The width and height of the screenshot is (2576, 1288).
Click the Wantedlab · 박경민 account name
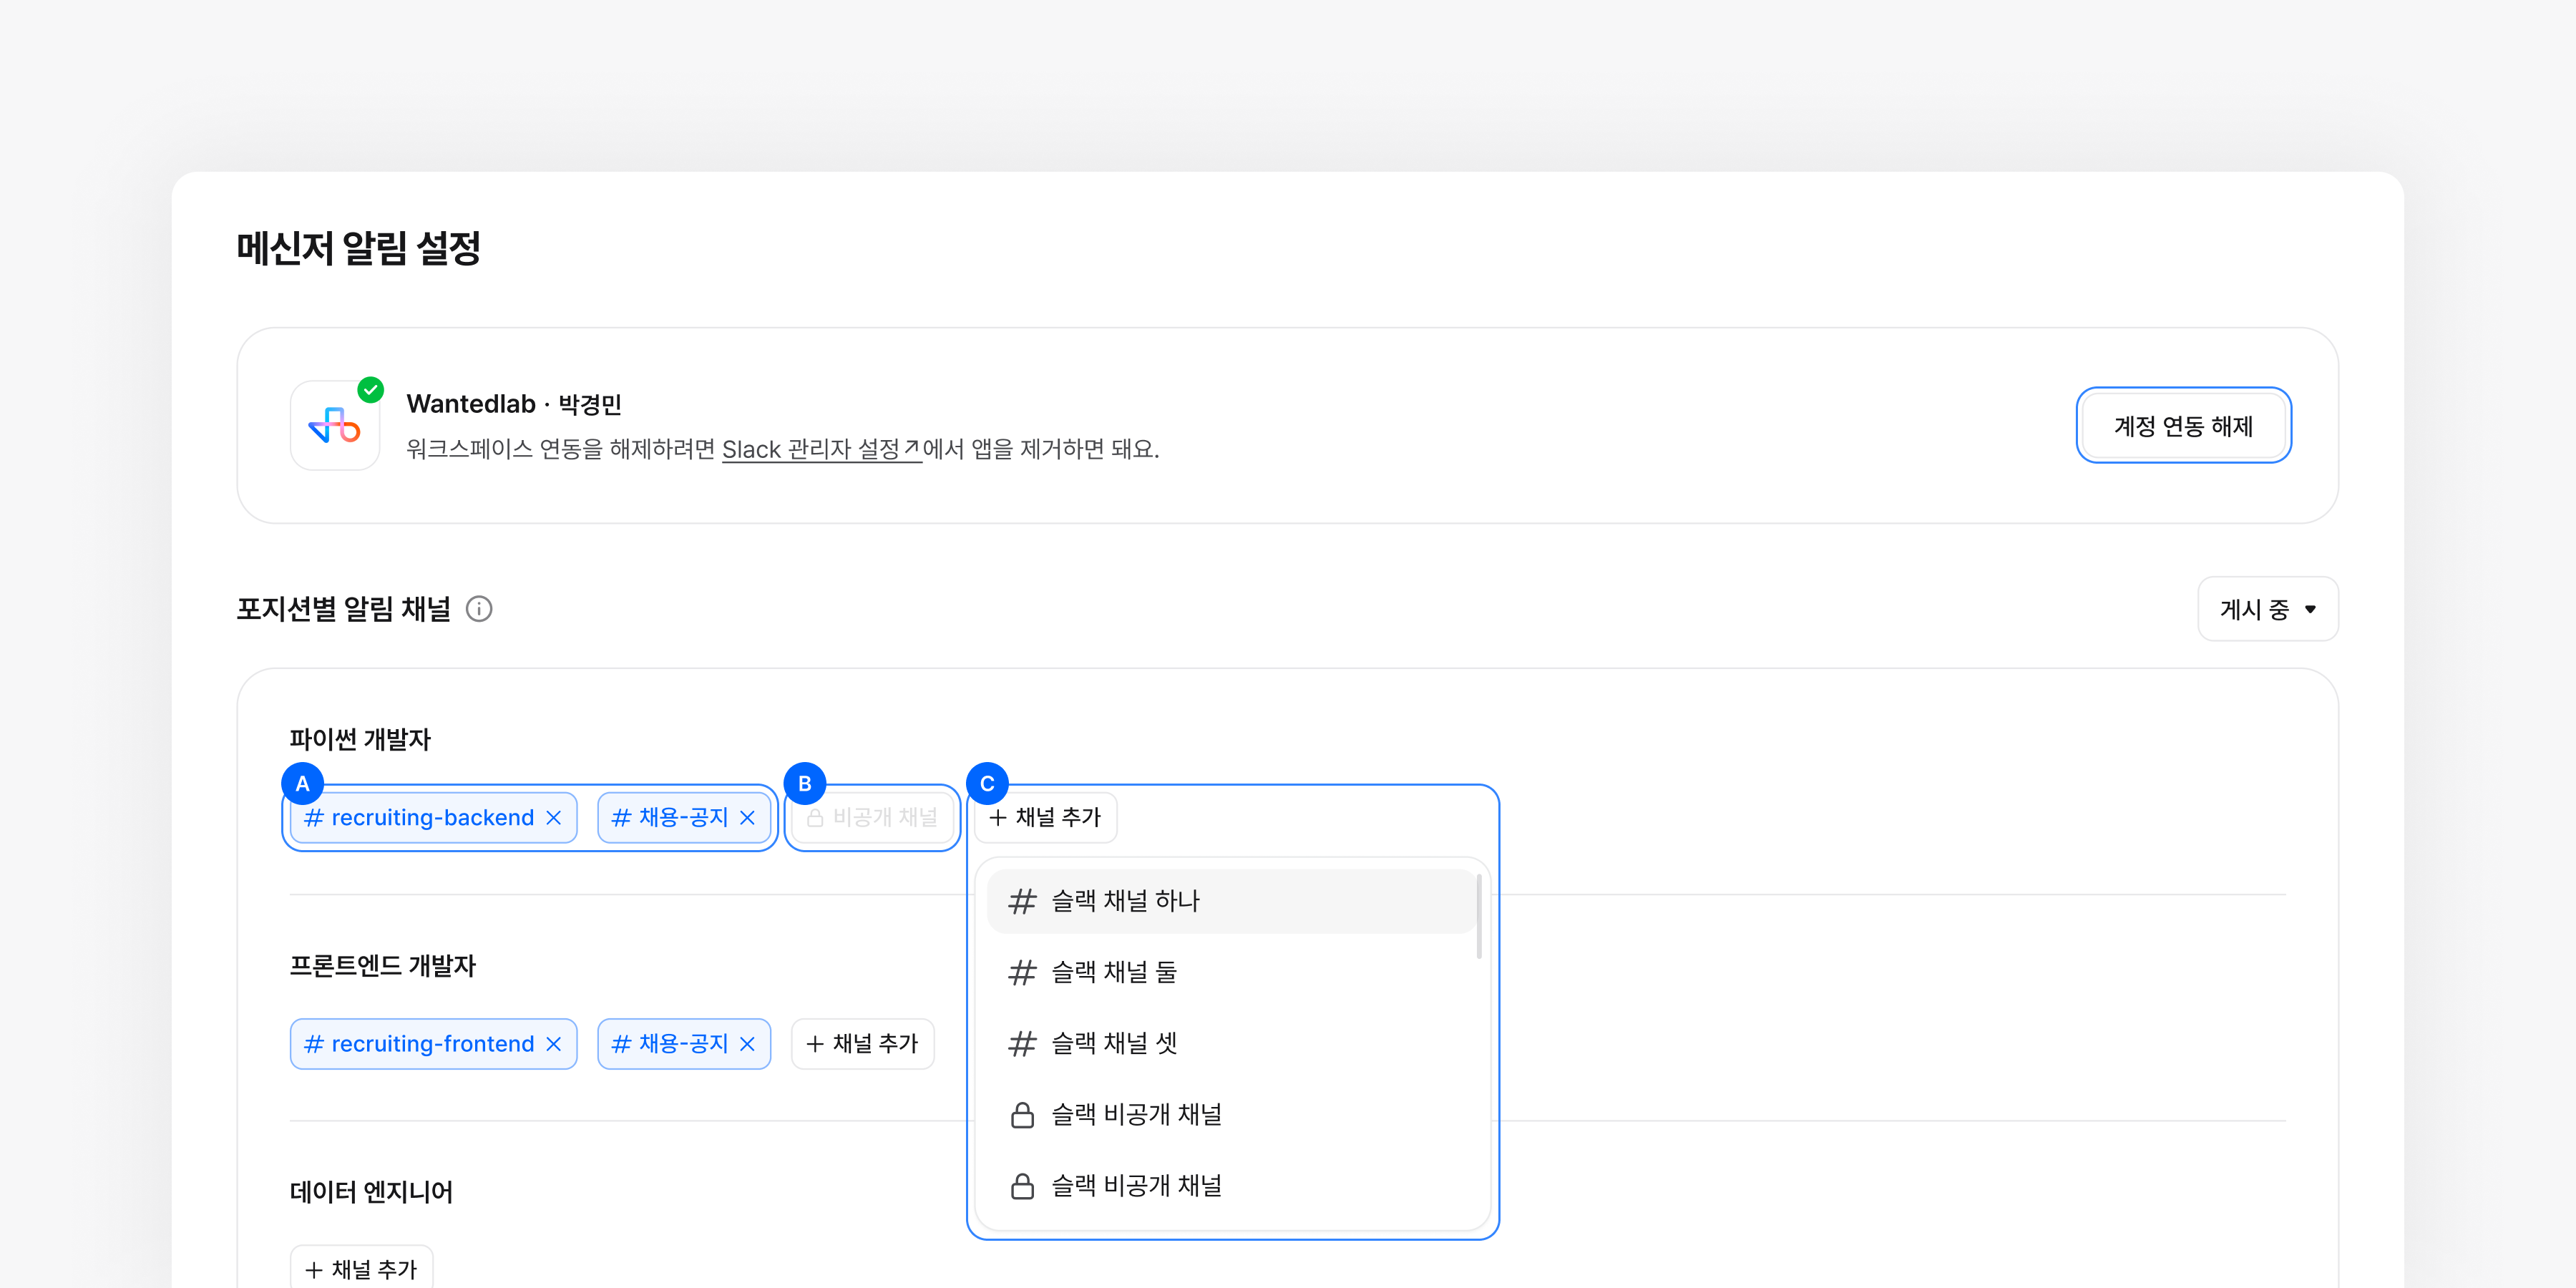pos(514,404)
